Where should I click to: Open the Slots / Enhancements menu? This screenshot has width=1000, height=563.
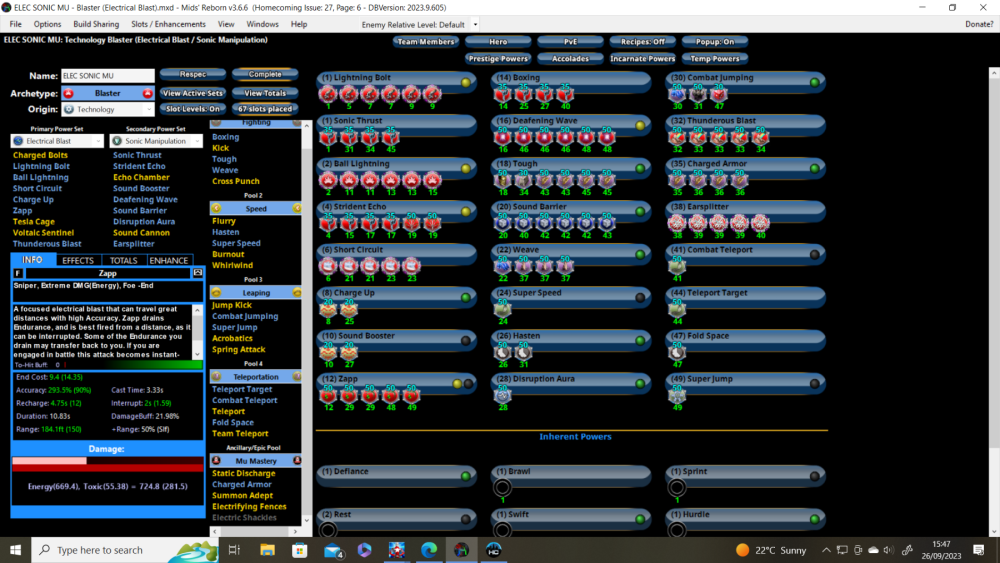point(167,24)
